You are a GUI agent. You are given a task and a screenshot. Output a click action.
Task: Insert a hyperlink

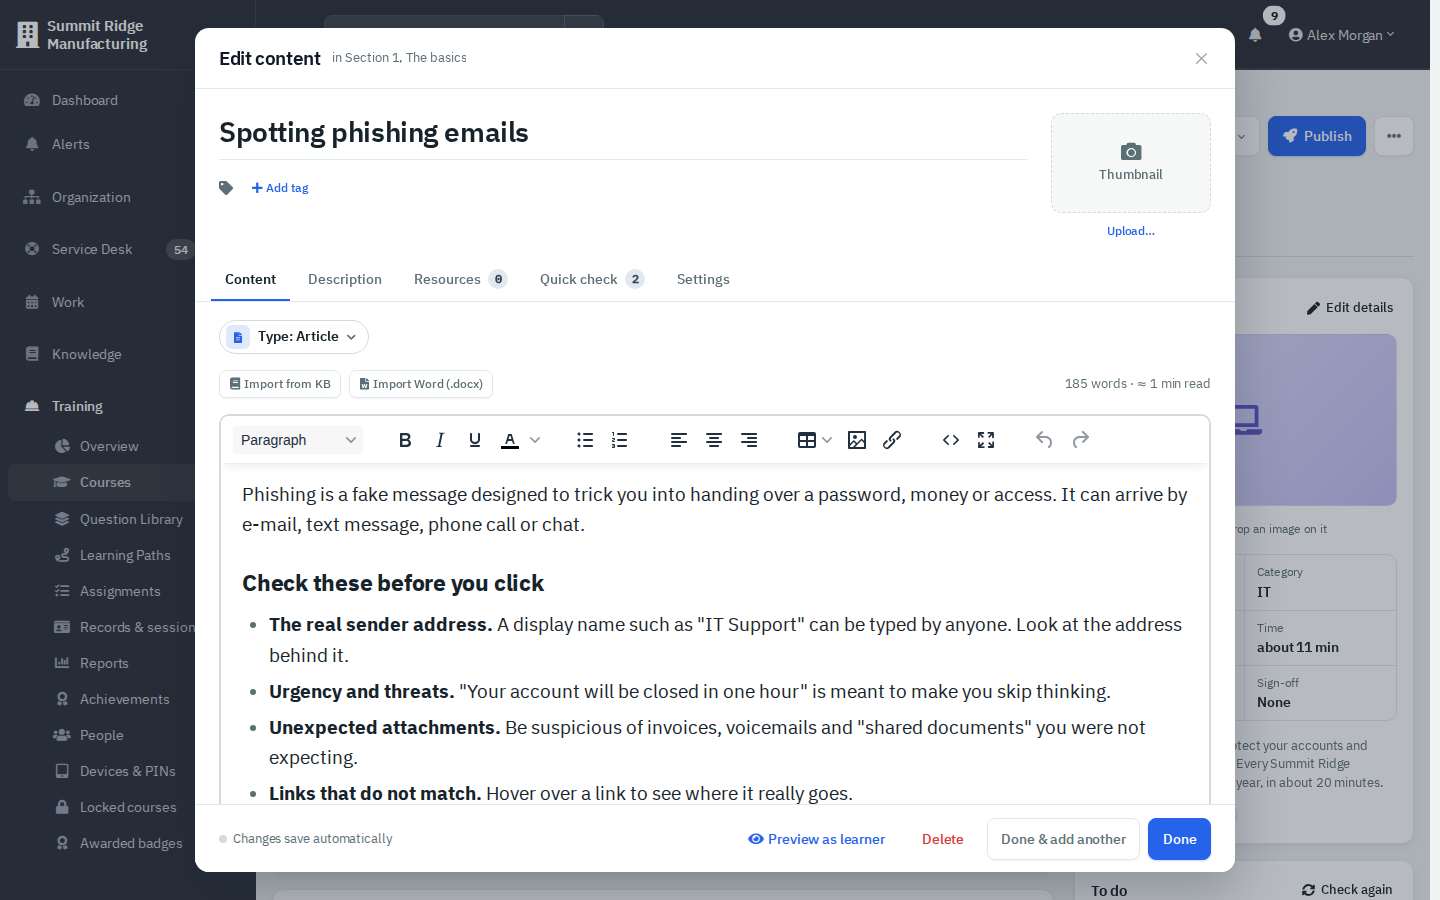tap(892, 440)
